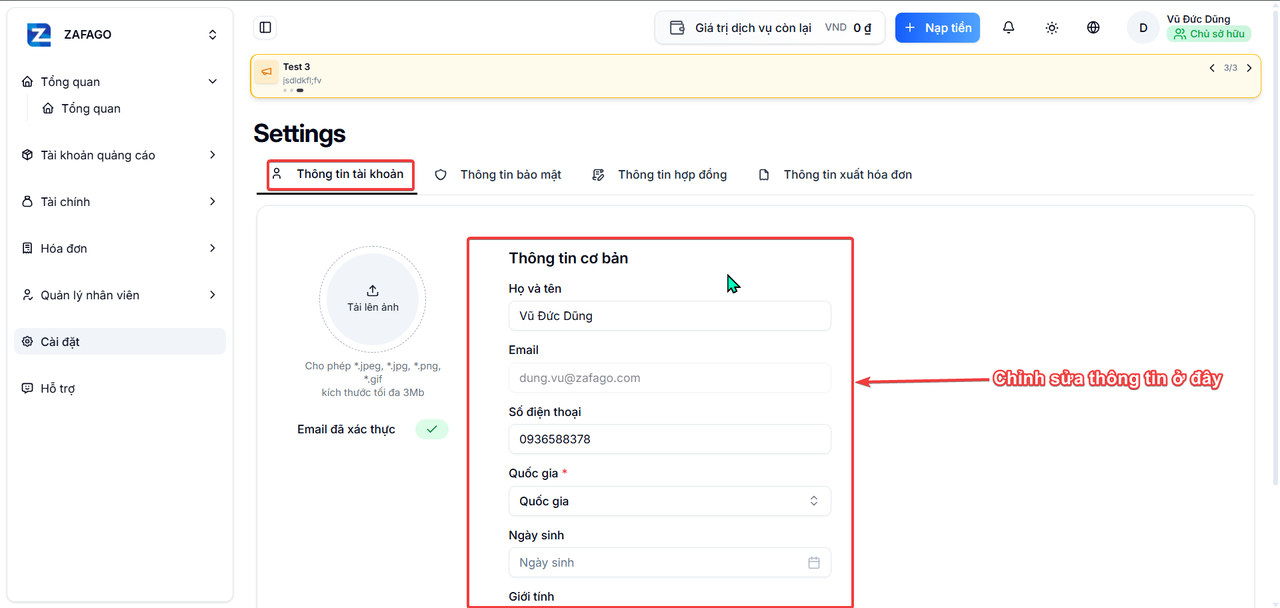Open Cài đặt in sidebar
The width and height of the screenshot is (1280, 608).
pos(120,342)
